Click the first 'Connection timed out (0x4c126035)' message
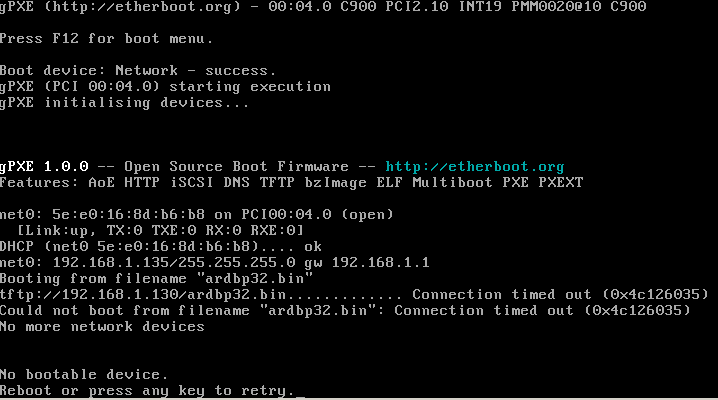The image size is (718, 400). pos(560,295)
